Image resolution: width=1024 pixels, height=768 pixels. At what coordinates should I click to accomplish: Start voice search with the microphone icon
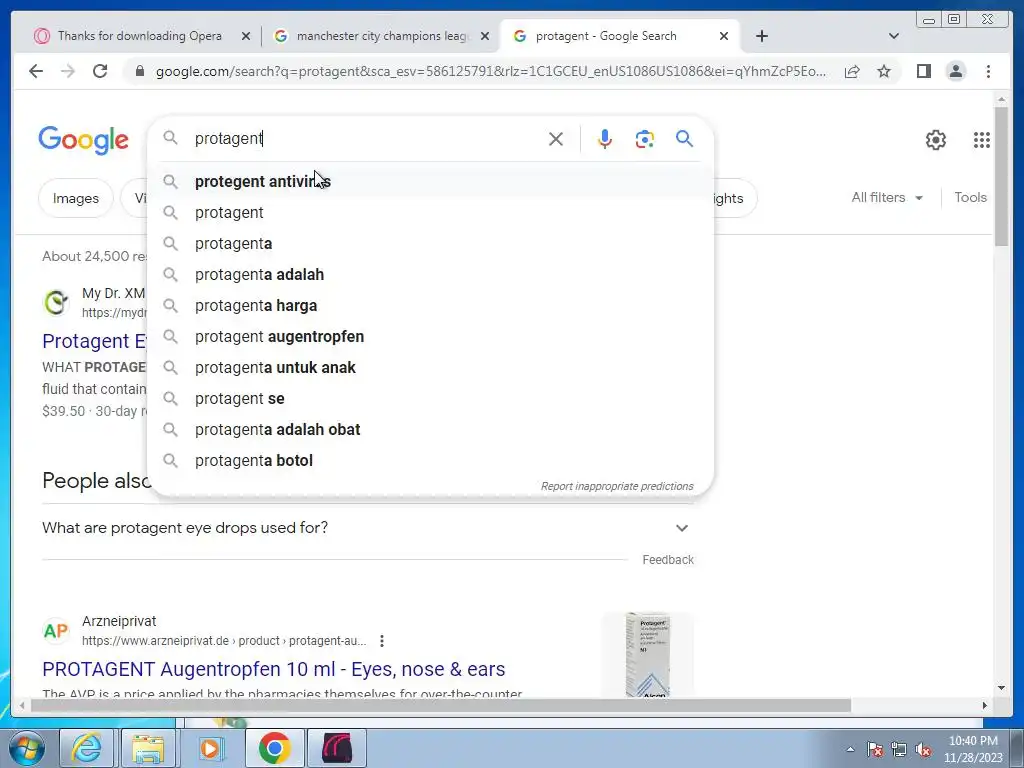(x=605, y=139)
